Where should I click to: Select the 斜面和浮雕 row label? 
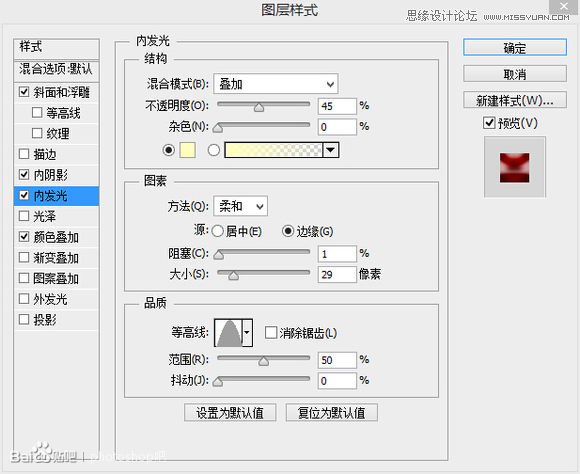click(x=61, y=92)
